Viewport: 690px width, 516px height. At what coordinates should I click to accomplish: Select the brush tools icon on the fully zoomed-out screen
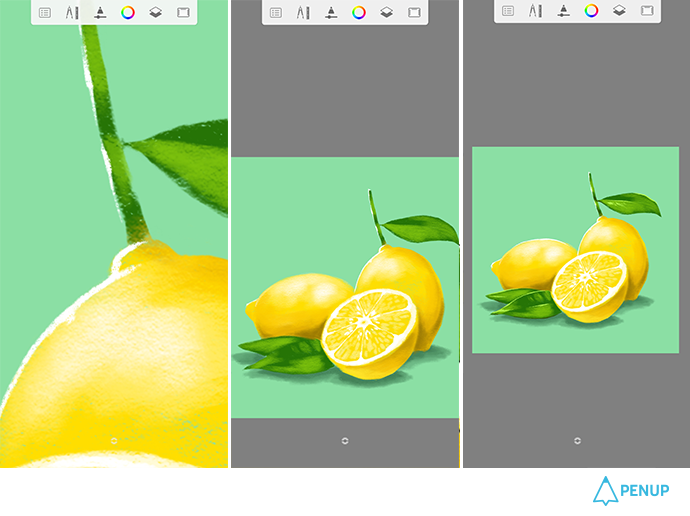[536, 11]
